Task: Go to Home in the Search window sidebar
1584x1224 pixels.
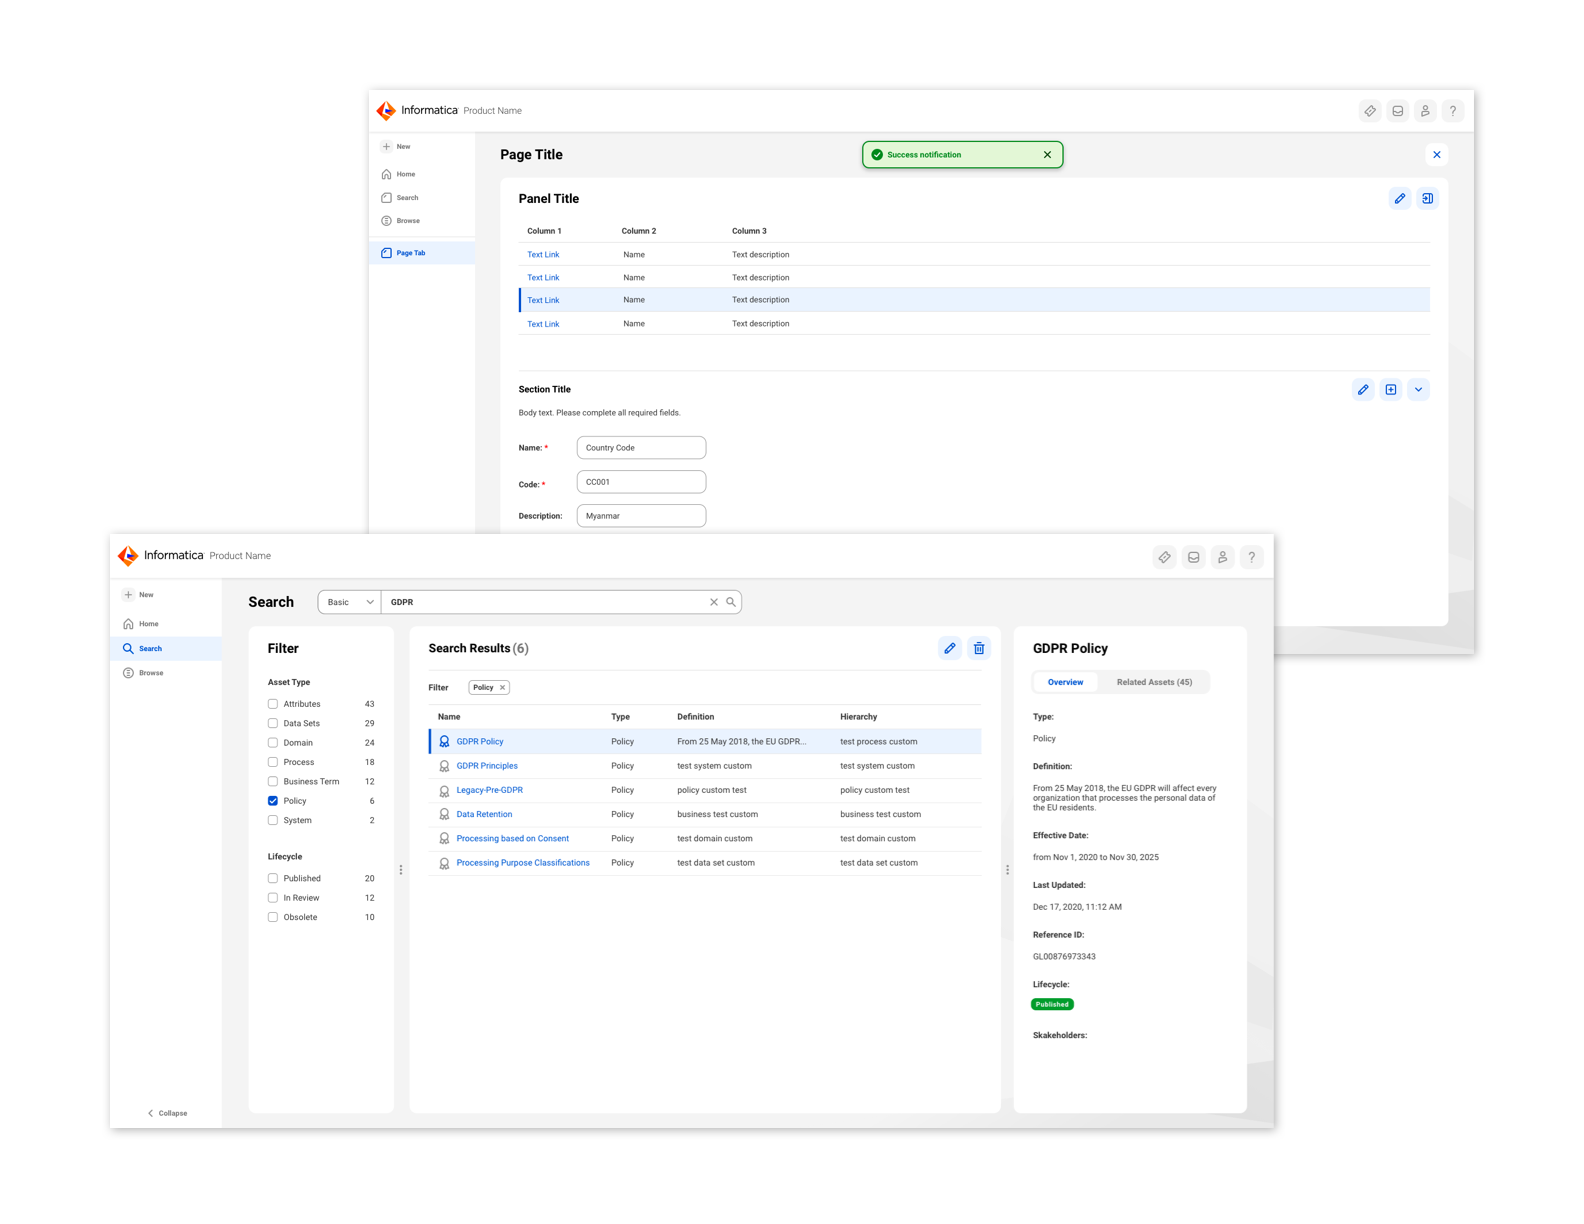Action: [141, 624]
